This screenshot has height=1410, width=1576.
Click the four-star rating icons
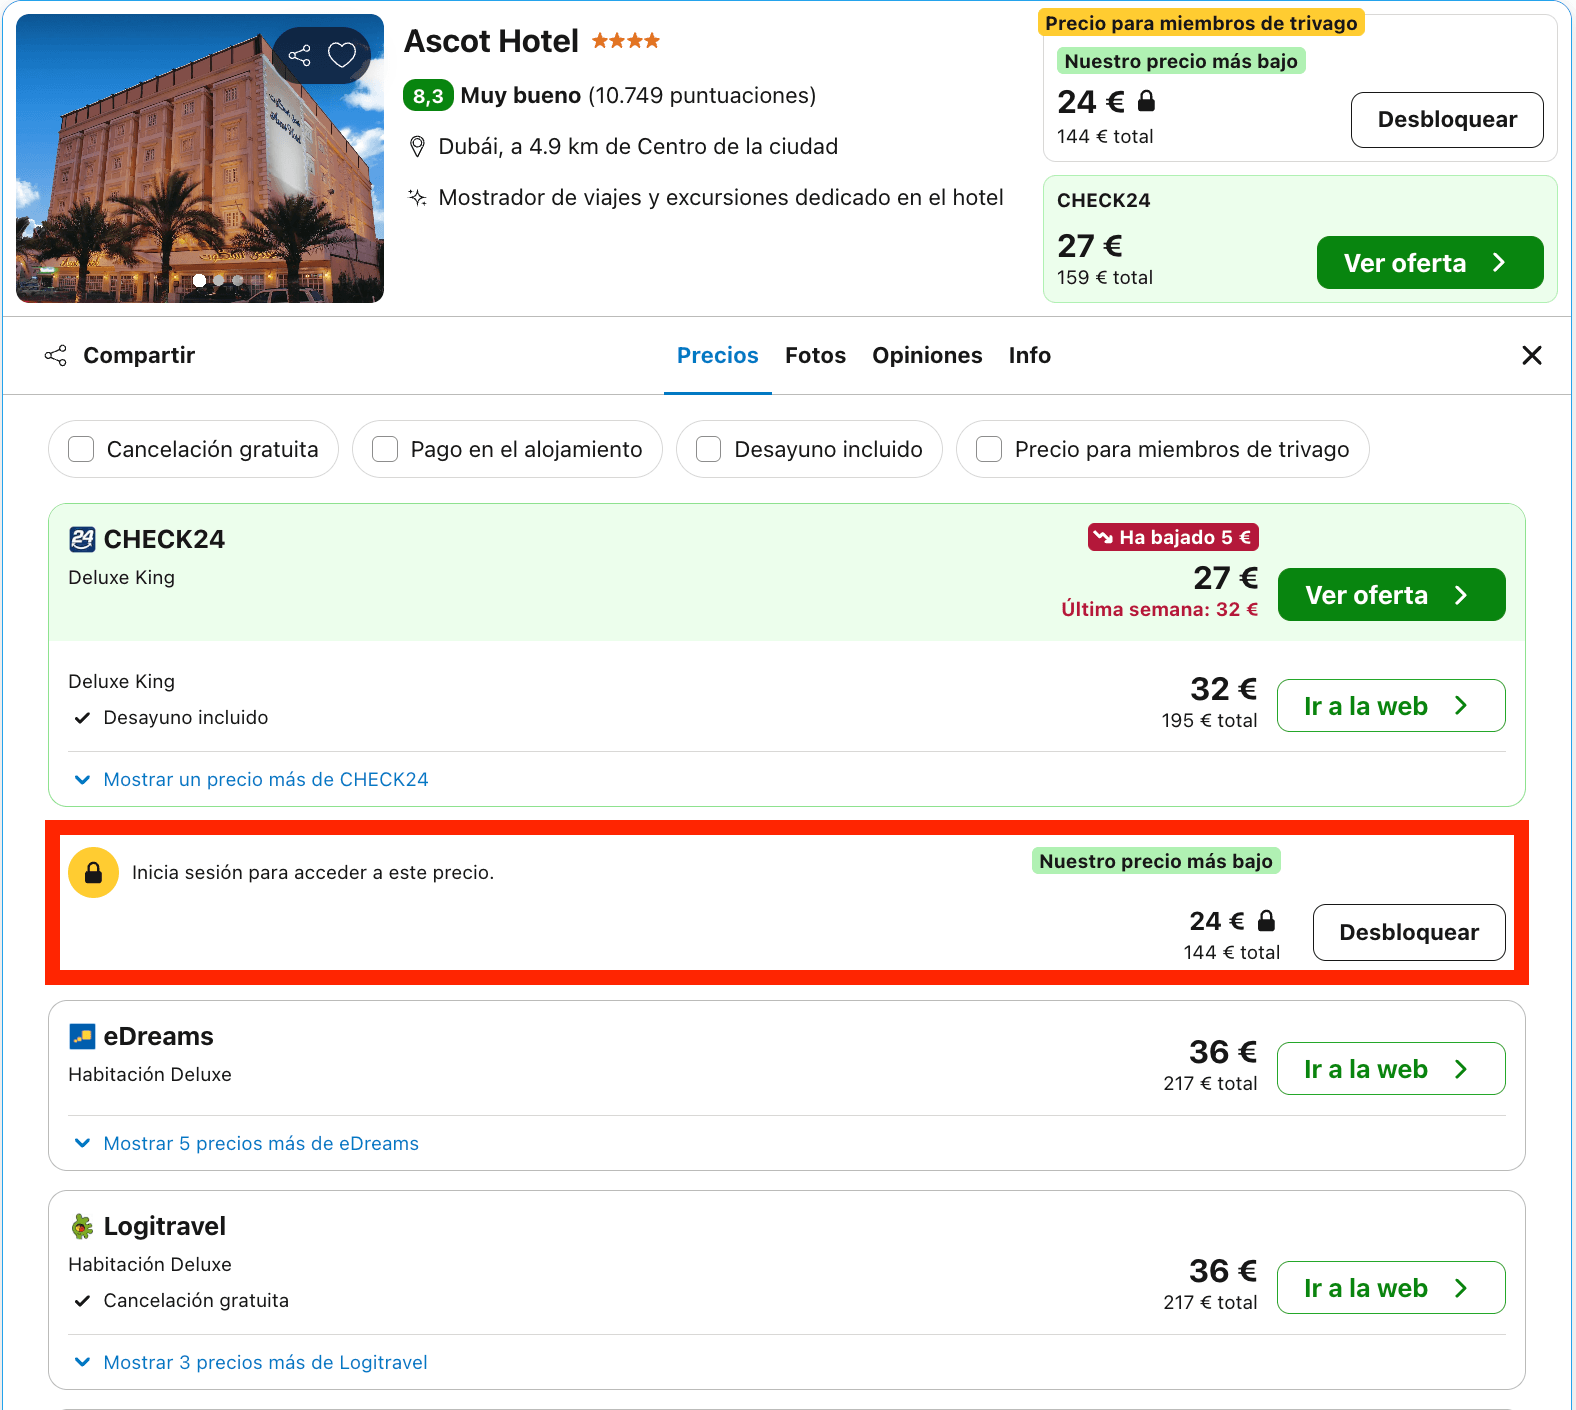click(x=626, y=41)
